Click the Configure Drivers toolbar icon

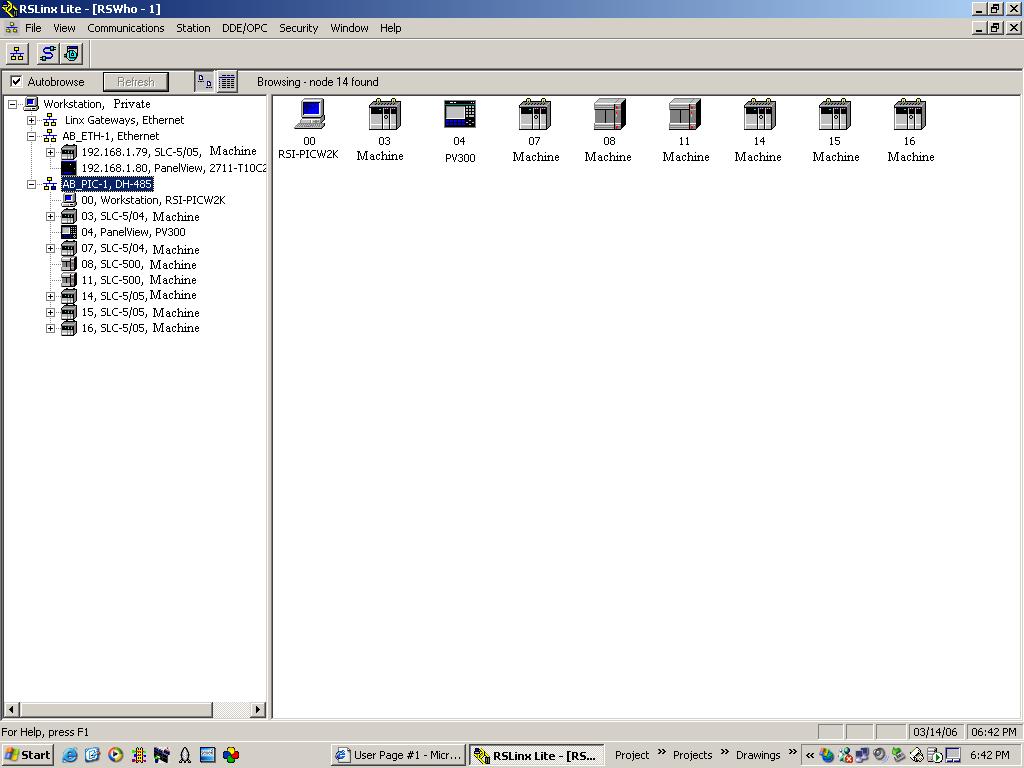47,54
